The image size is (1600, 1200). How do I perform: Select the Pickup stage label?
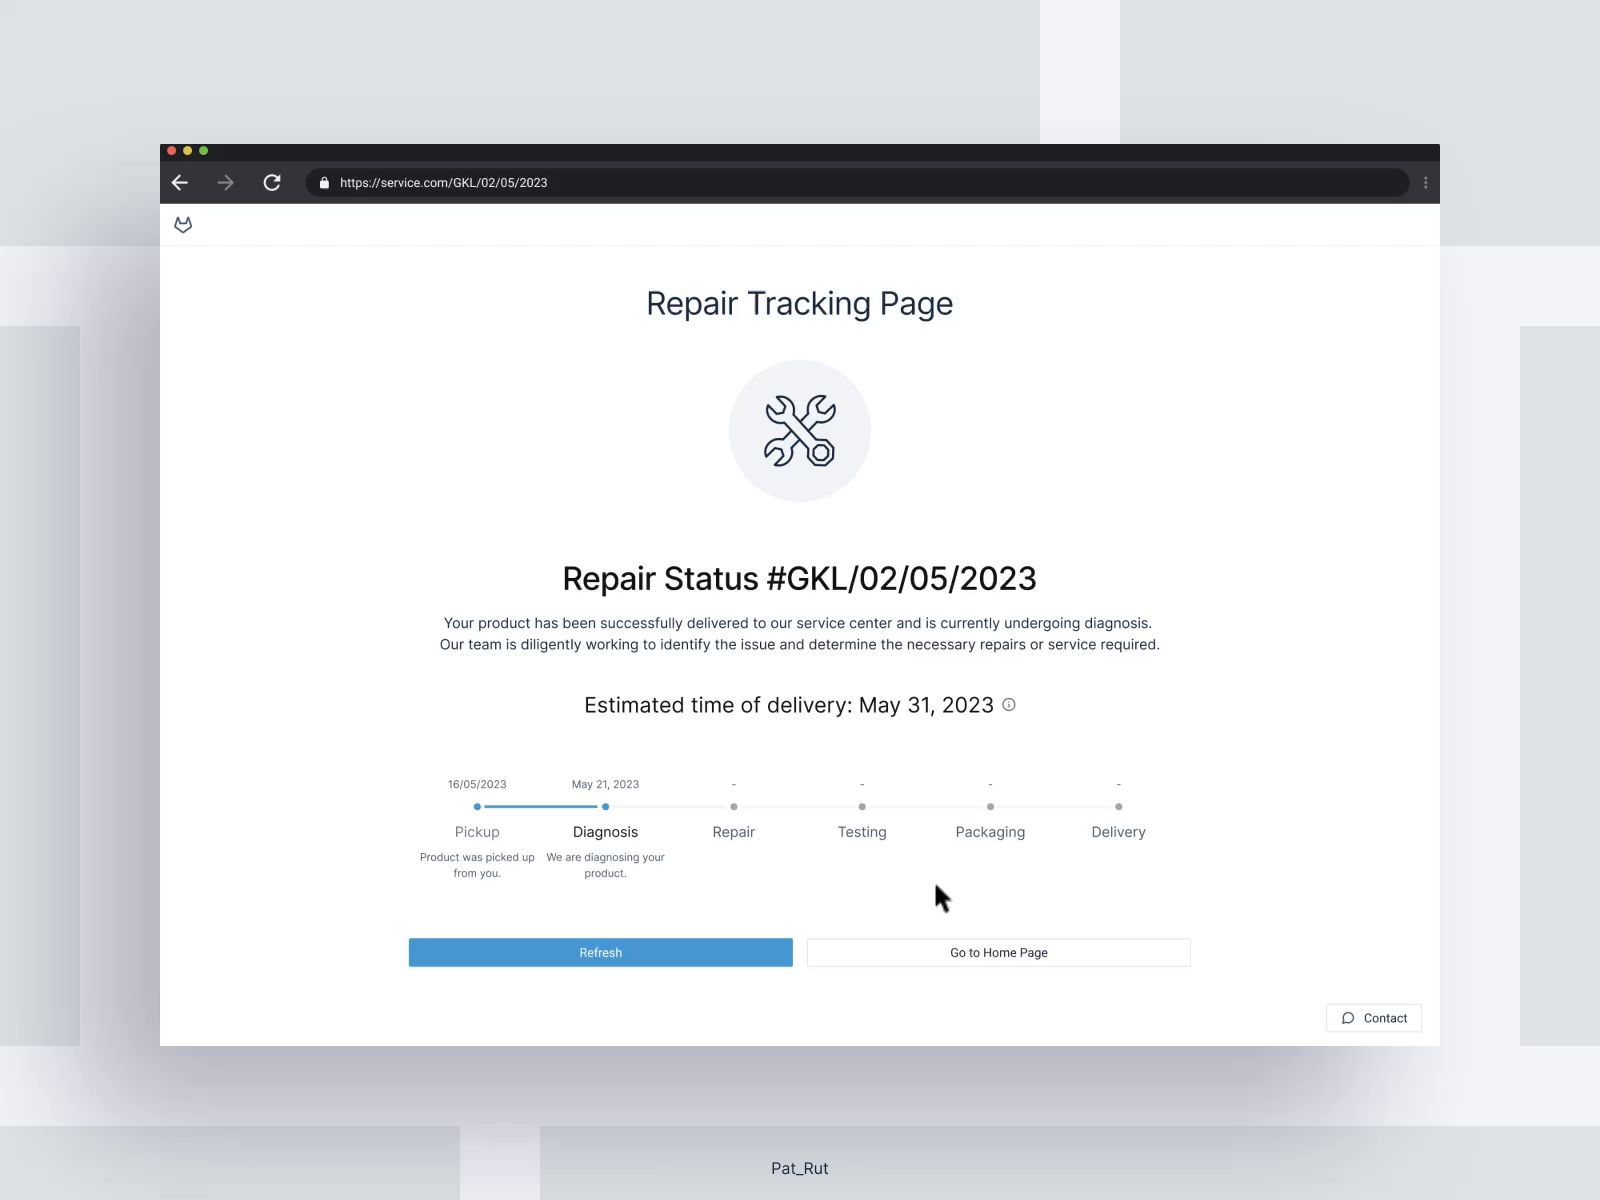(x=477, y=832)
